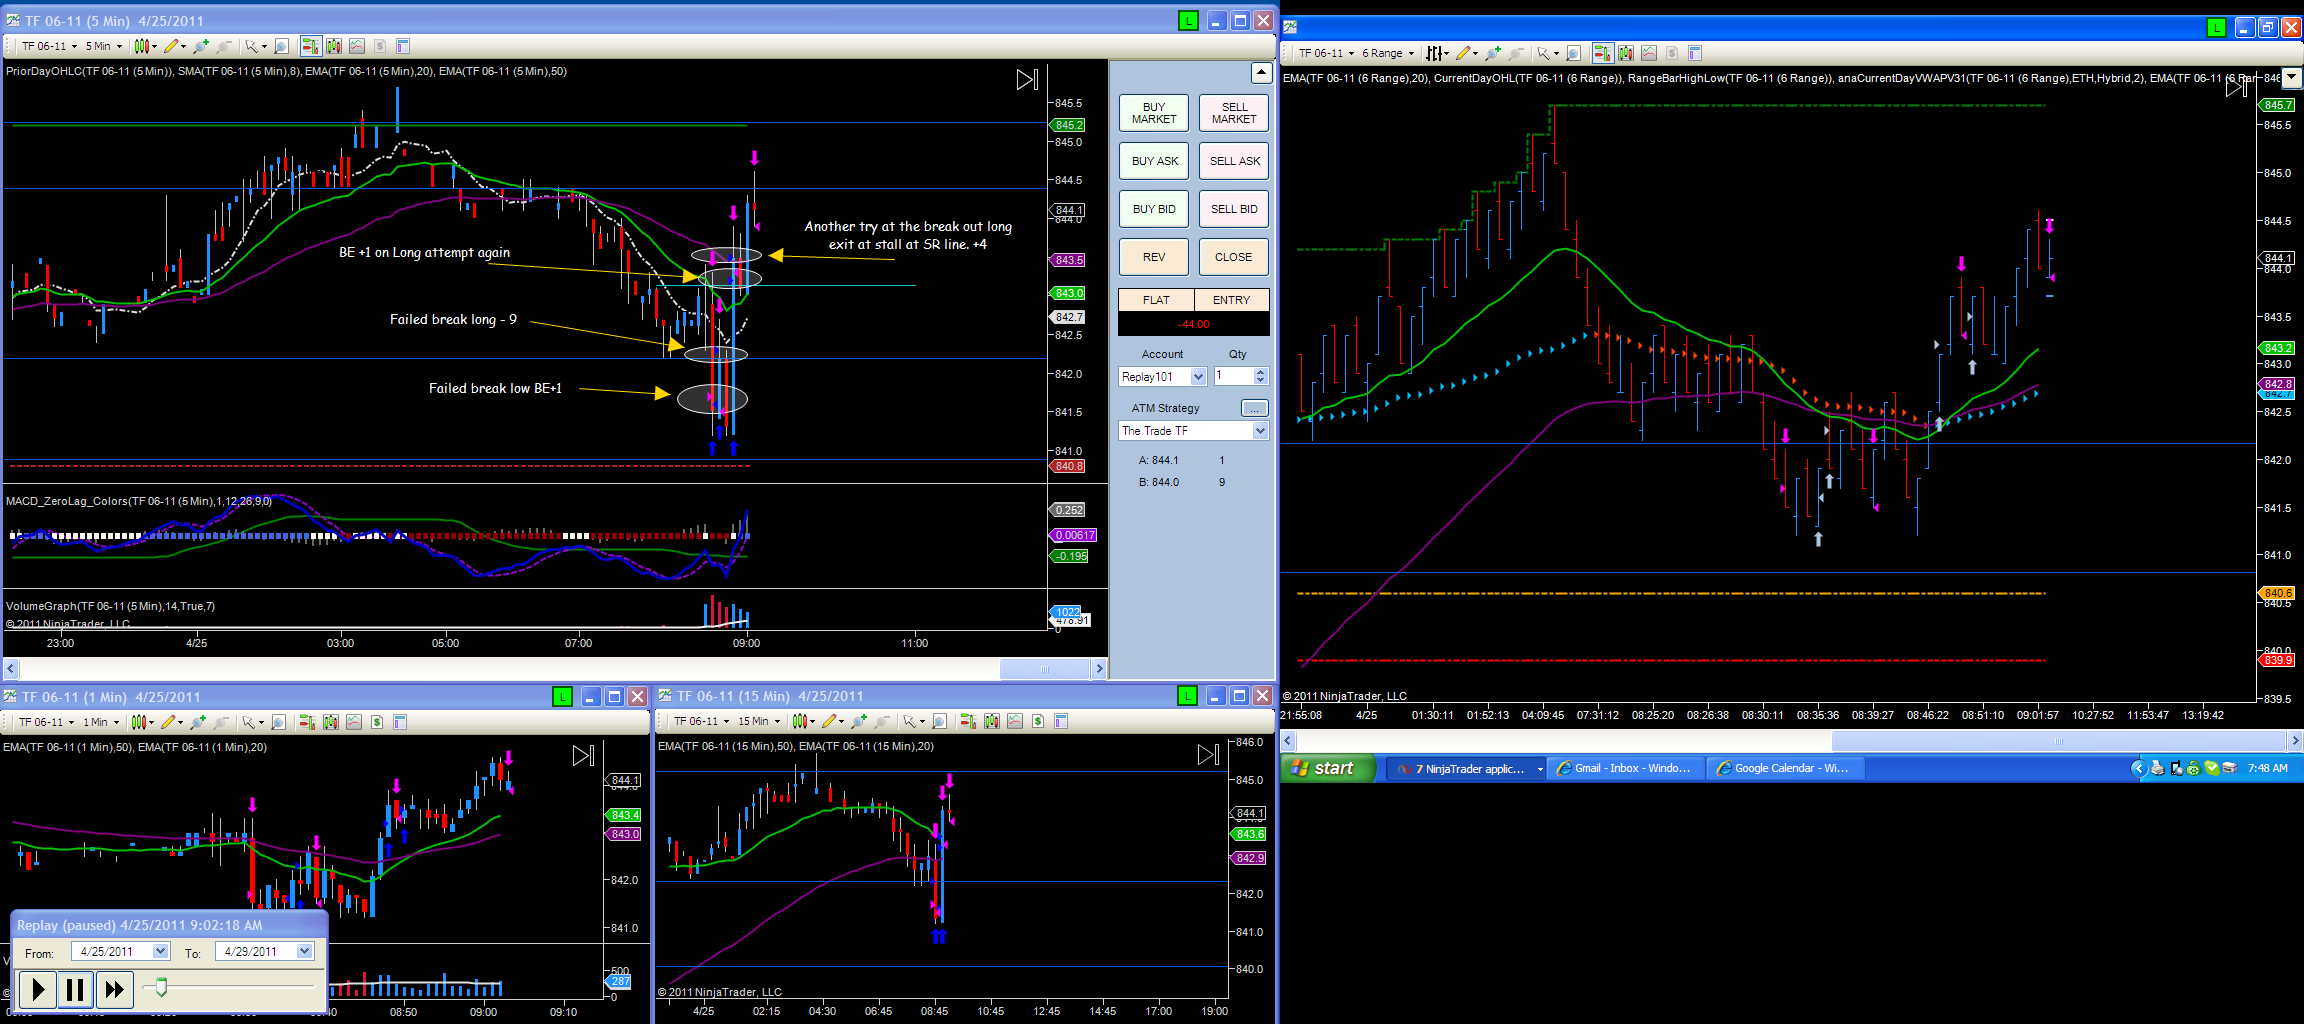Open TF 06-11 instrument dropdown in 5 Min chart

point(50,46)
